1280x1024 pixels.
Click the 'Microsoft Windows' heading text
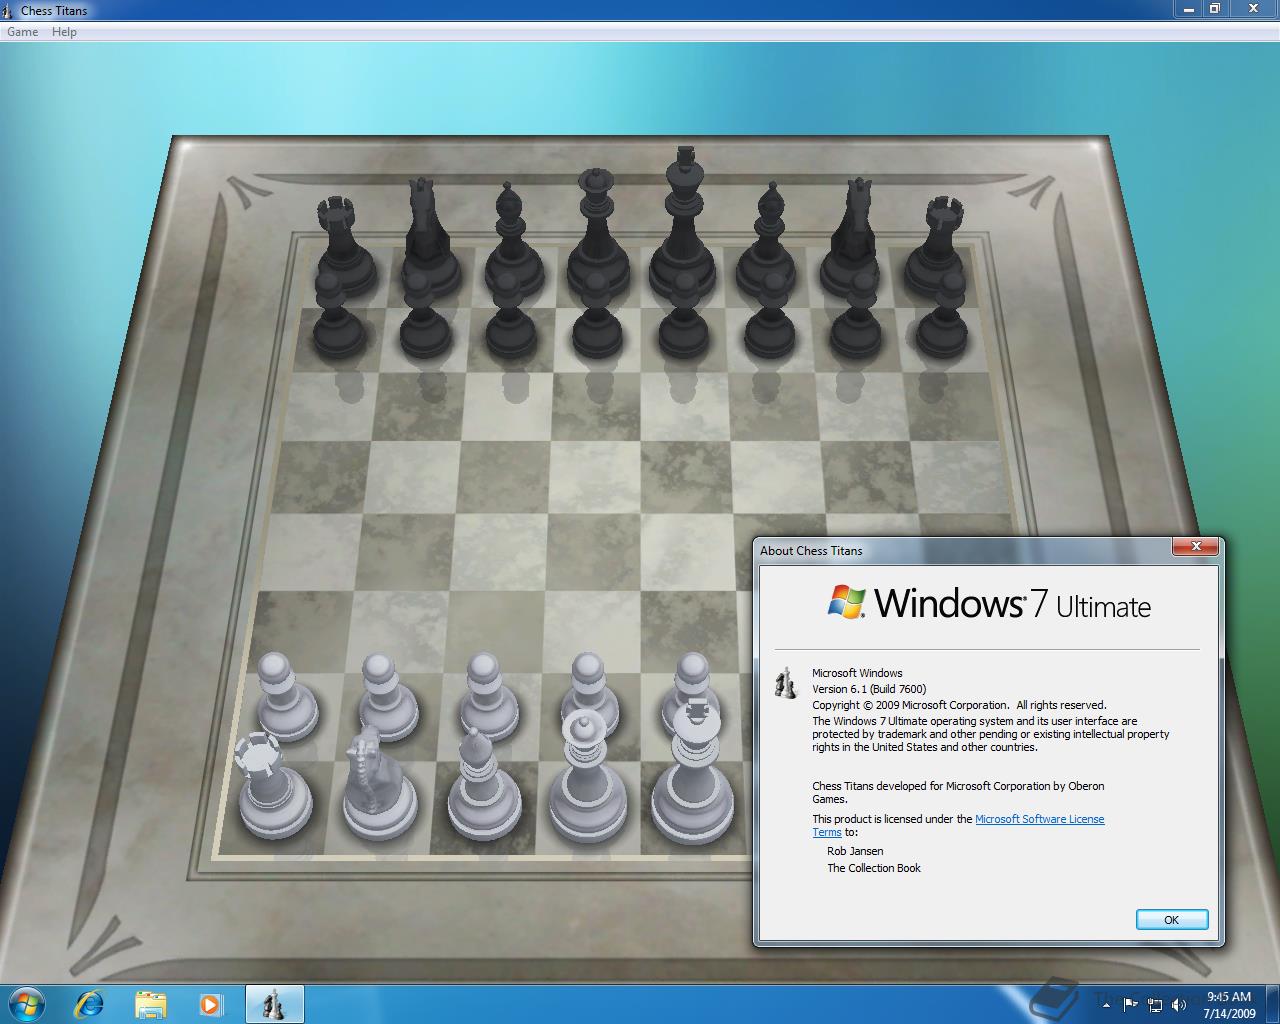click(x=857, y=673)
